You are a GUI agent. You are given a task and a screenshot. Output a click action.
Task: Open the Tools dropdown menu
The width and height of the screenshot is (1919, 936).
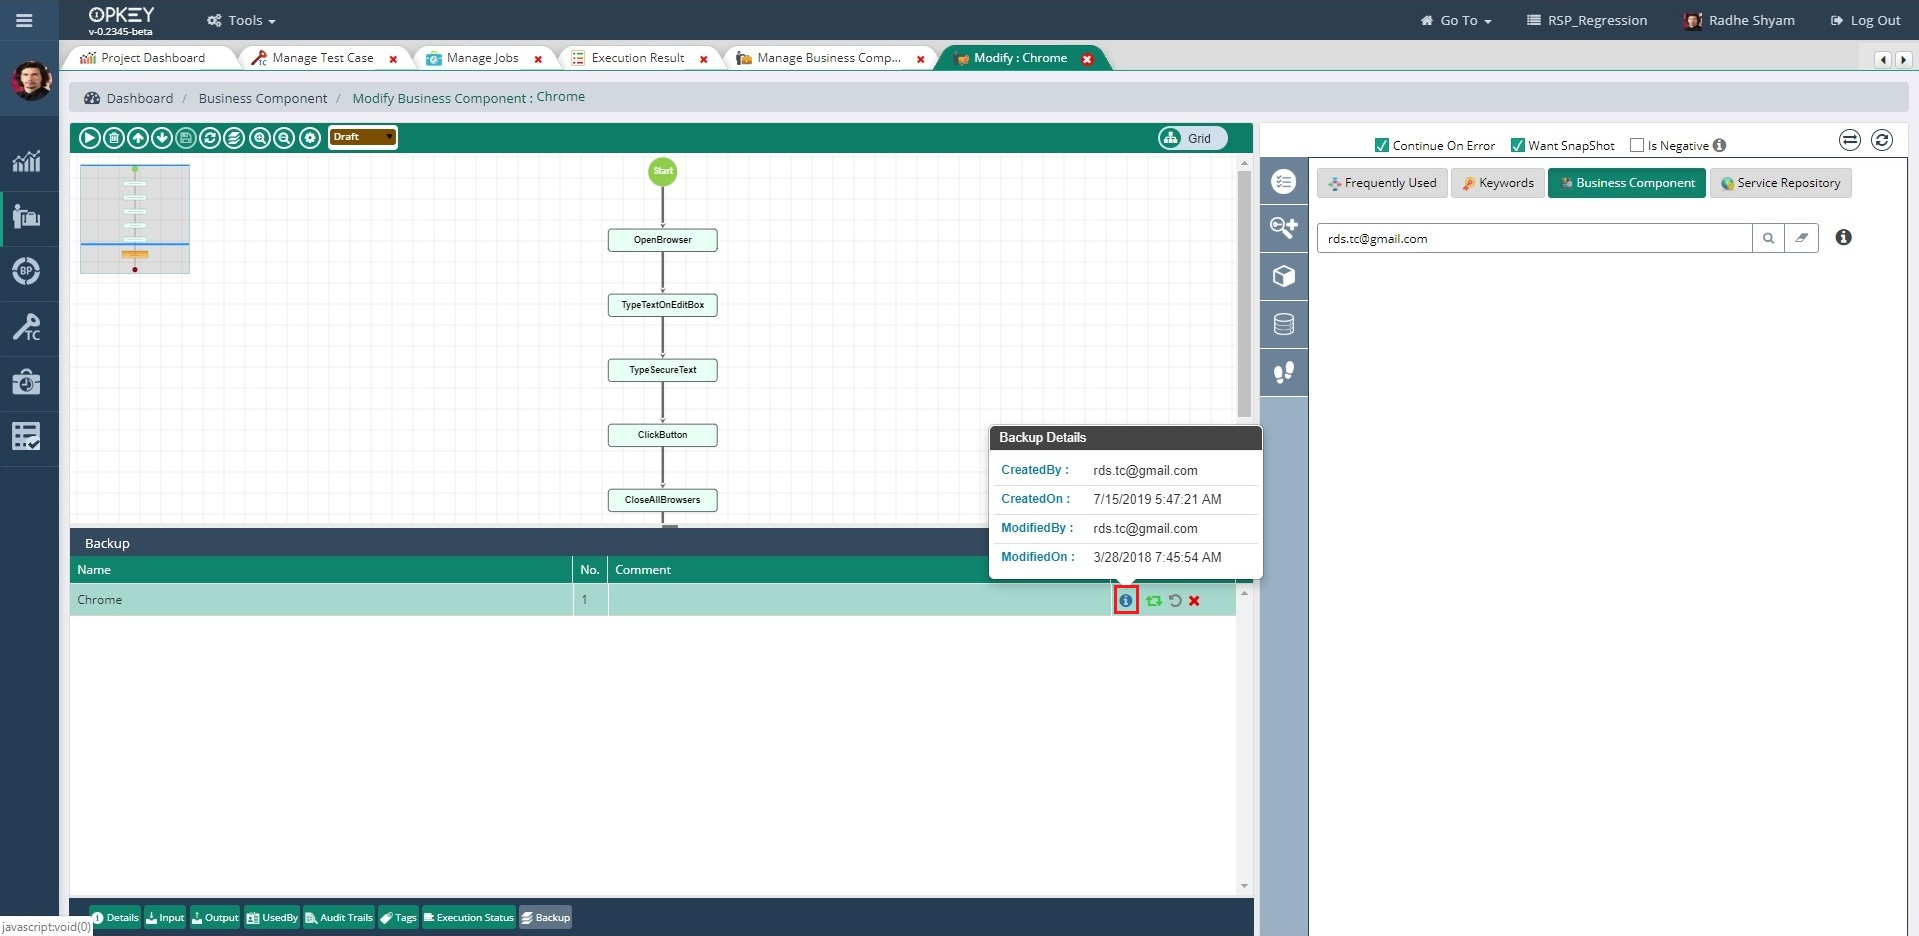pos(241,20)
